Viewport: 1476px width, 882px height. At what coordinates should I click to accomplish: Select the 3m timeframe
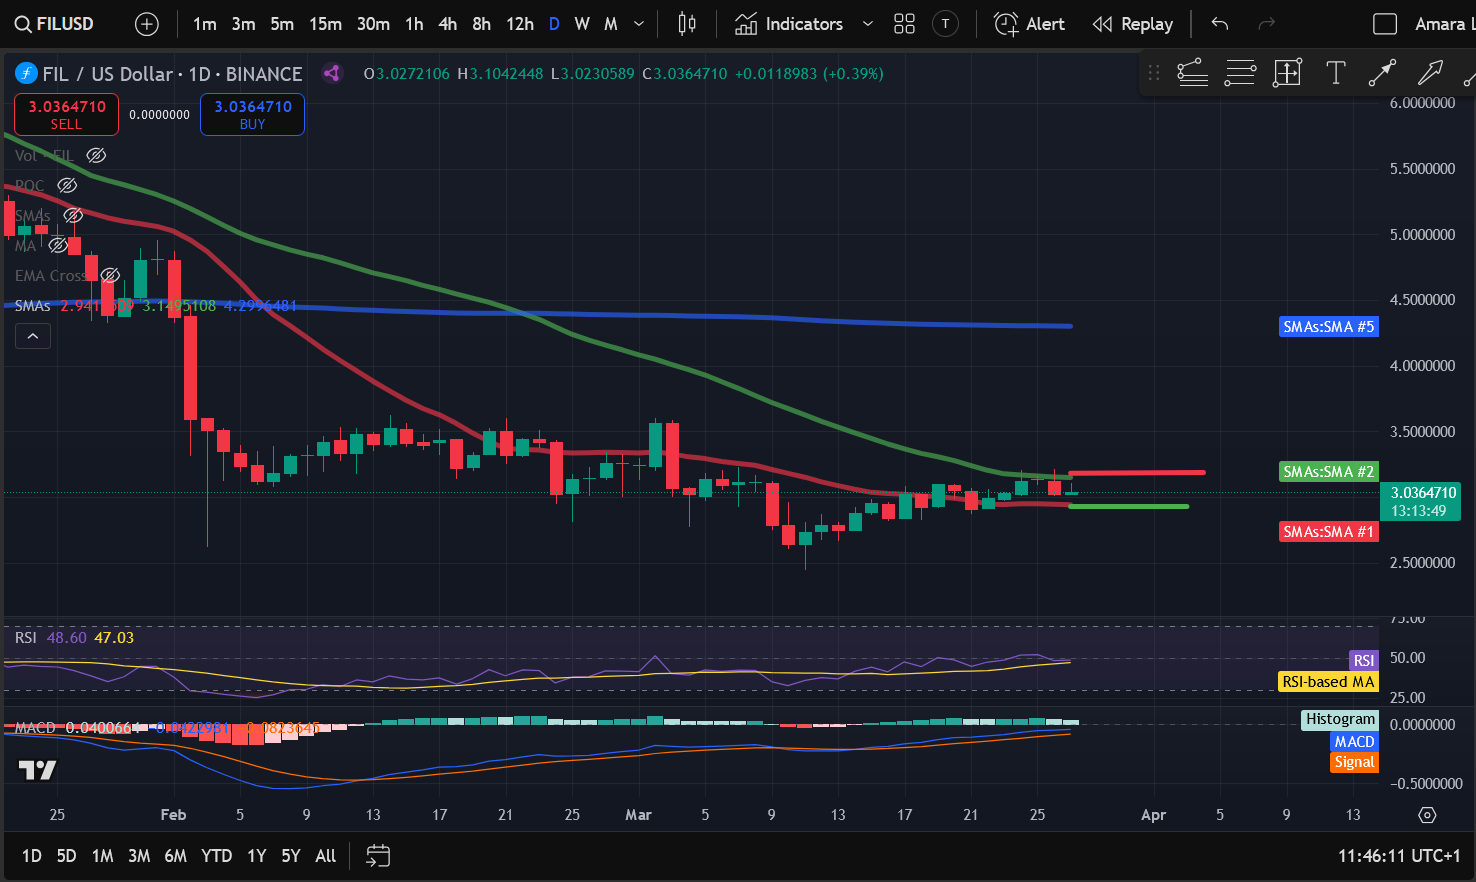[x=243, y=24]
